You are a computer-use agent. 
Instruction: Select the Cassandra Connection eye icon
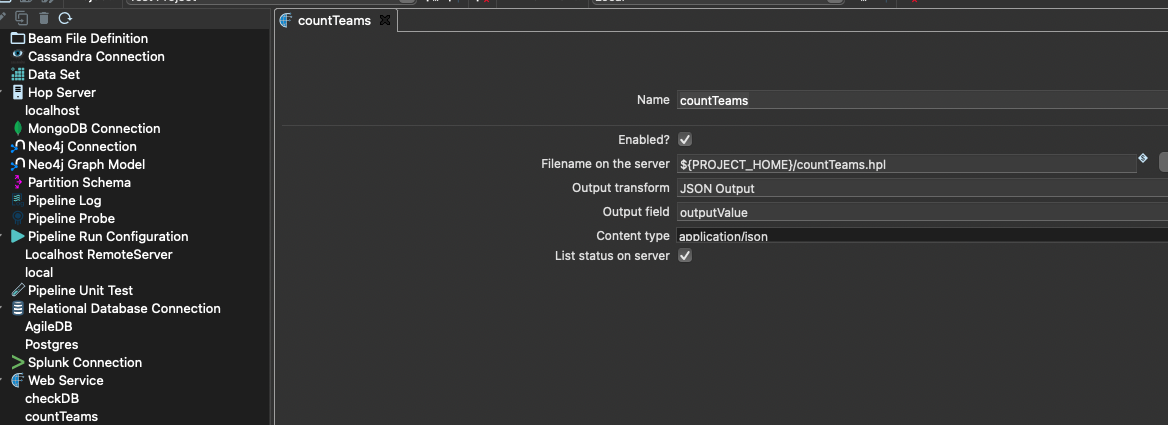tap(18, 56)
